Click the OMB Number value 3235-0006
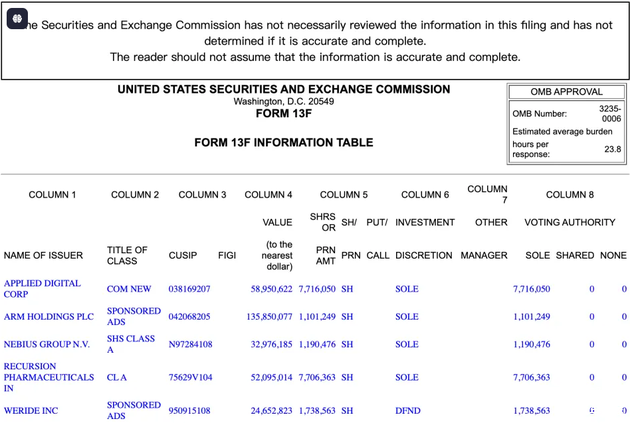Viewport: 630px width, 423px height. [x=609, y=113]
